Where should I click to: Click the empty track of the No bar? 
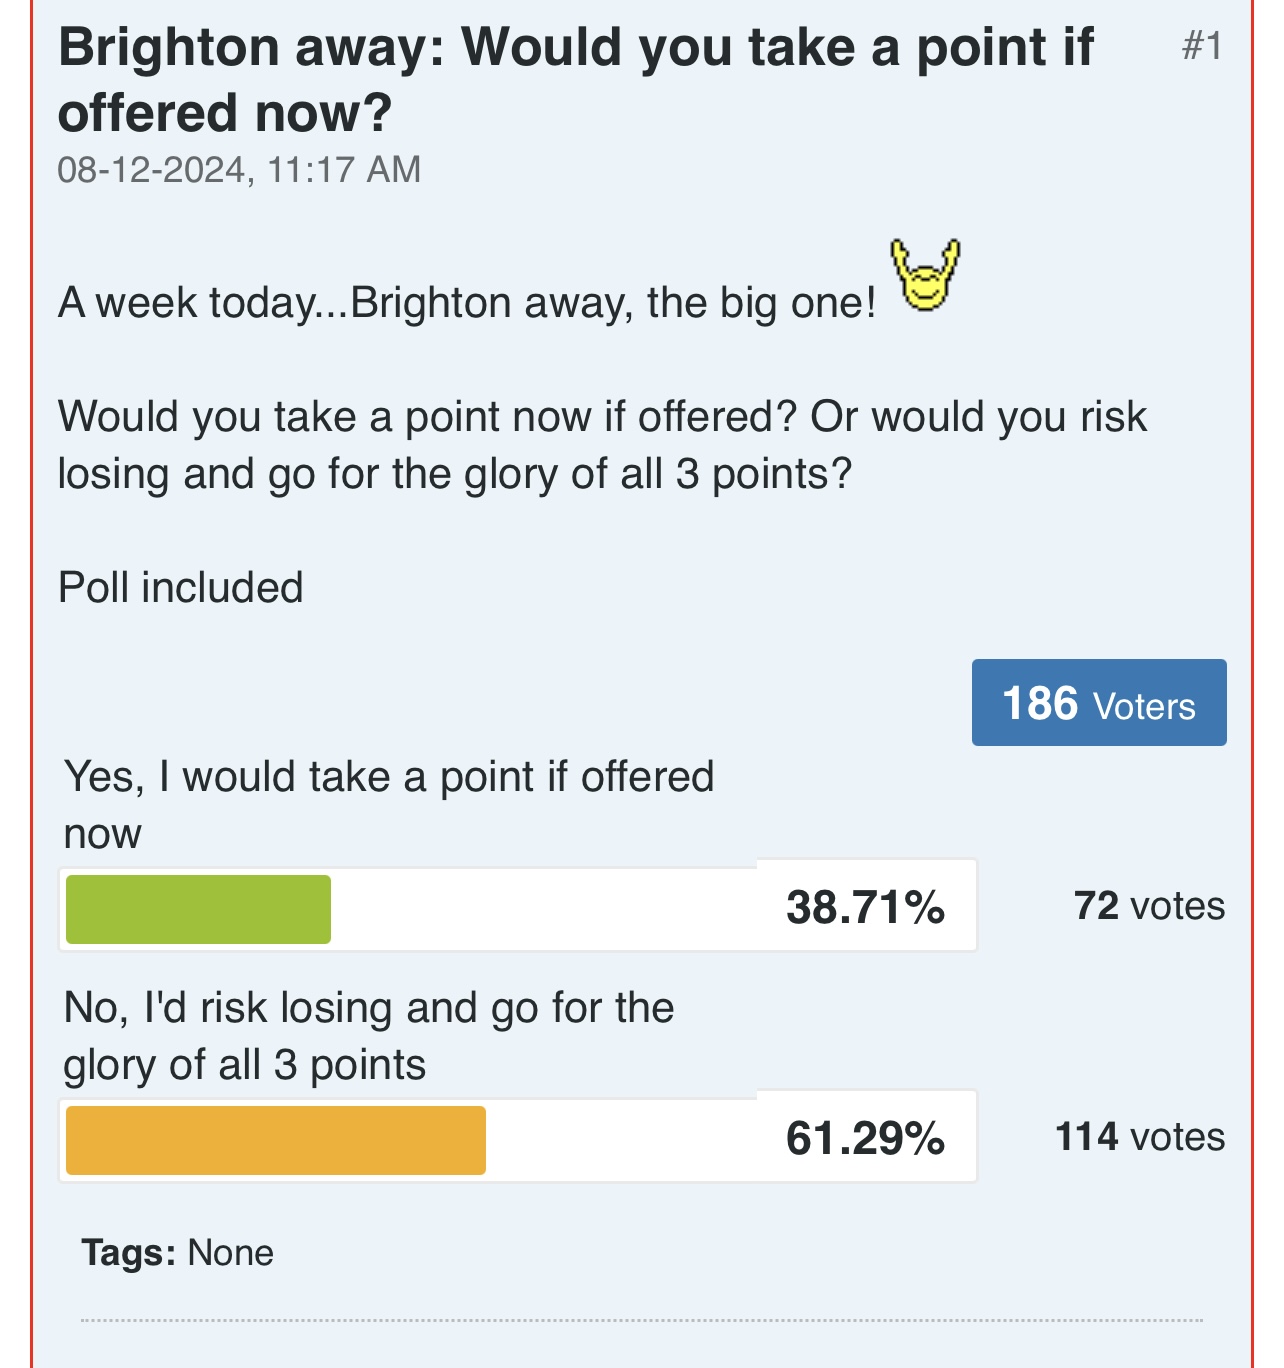(x=621, y=1140)
